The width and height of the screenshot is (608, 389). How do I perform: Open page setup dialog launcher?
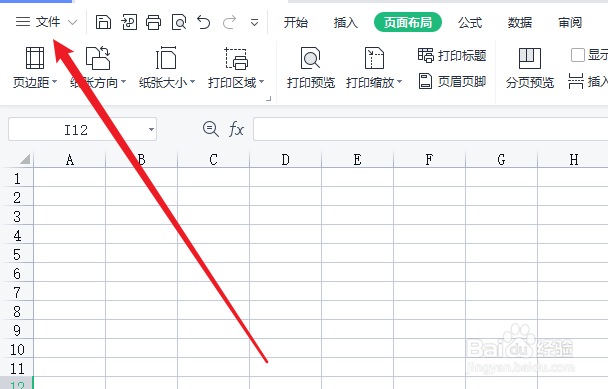coord(268,99)
